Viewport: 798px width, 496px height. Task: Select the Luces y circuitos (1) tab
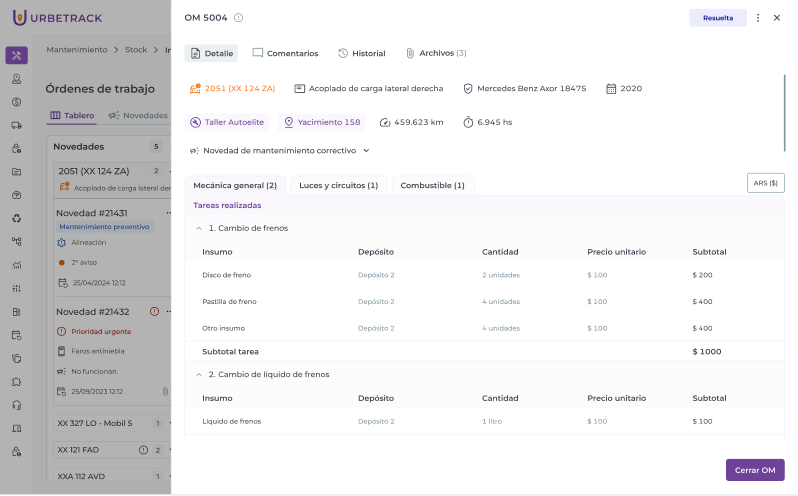[x=338, y=186]
